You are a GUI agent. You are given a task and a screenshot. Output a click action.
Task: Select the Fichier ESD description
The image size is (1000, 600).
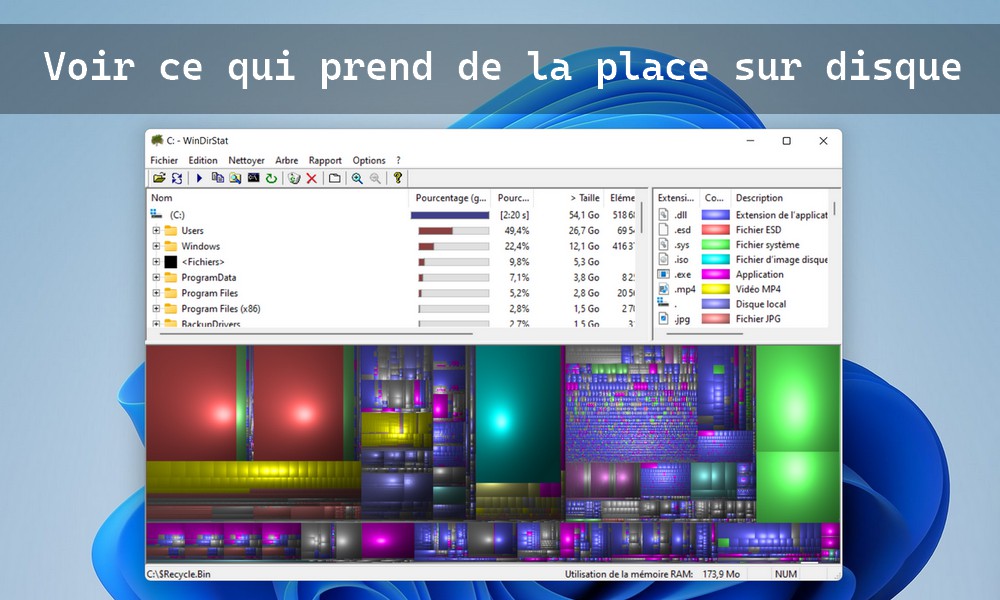pyautogui.click(x=758, y=230)
